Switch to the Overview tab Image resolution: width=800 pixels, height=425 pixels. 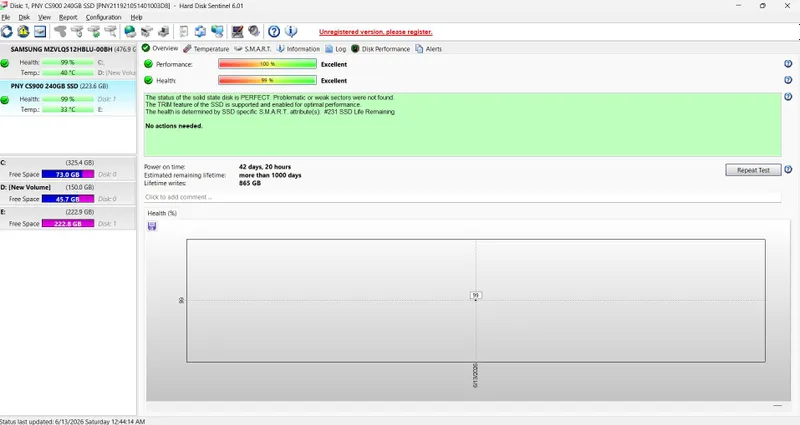pos(160,48)
